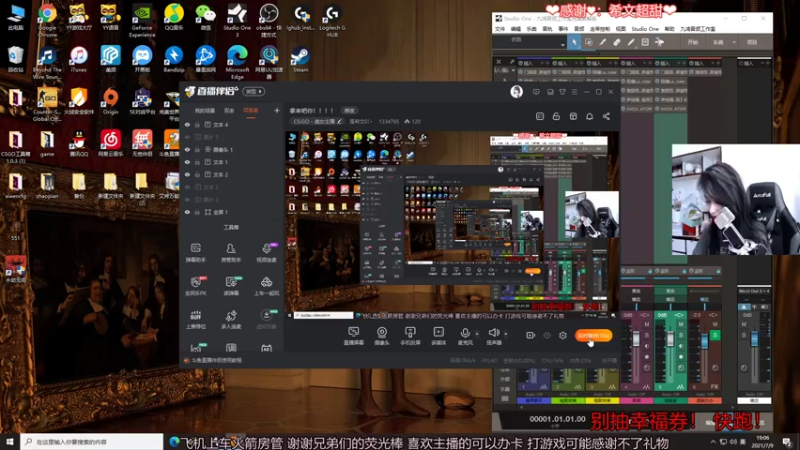Viewport: 800px width, 450px height.
Task: Add a 直播屏幕 screen capture source
Action: (353, 336)
